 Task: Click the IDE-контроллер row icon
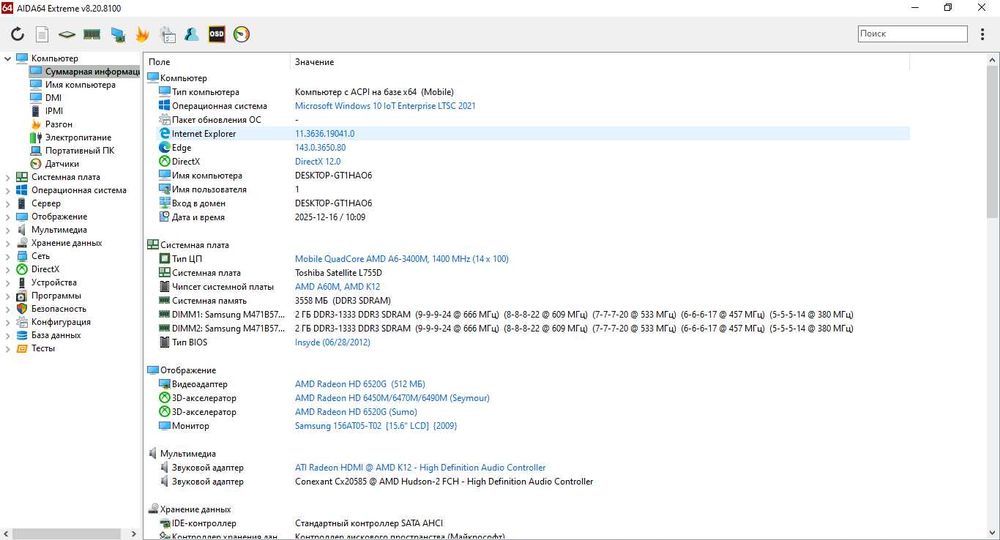click(165, 523)
